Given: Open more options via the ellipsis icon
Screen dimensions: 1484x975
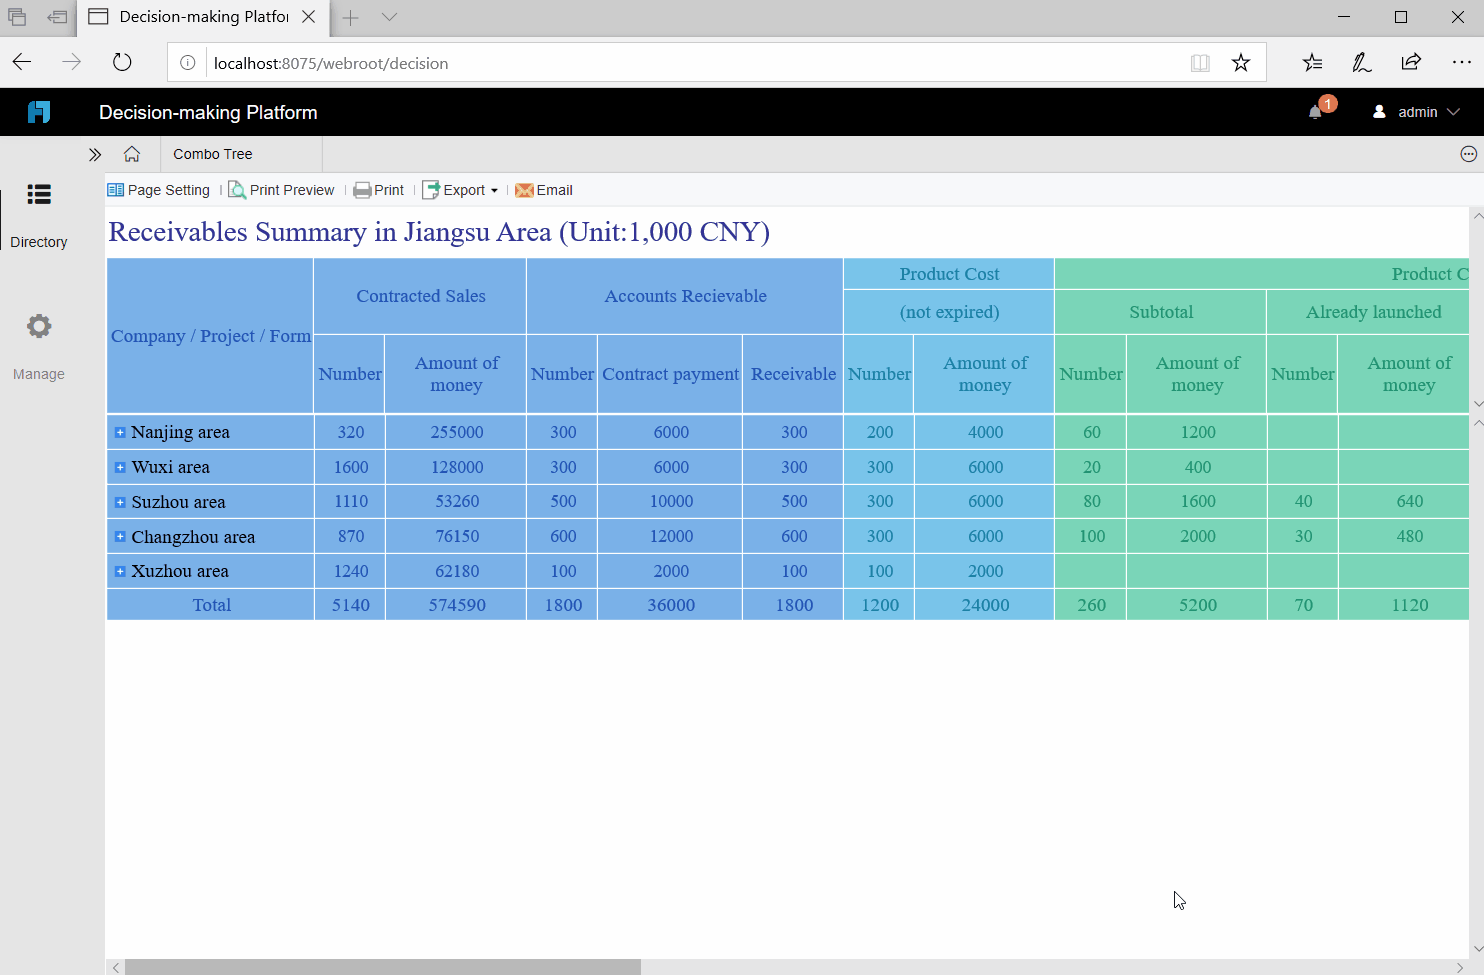Looking at the screenshot, I should [1469, 153].
